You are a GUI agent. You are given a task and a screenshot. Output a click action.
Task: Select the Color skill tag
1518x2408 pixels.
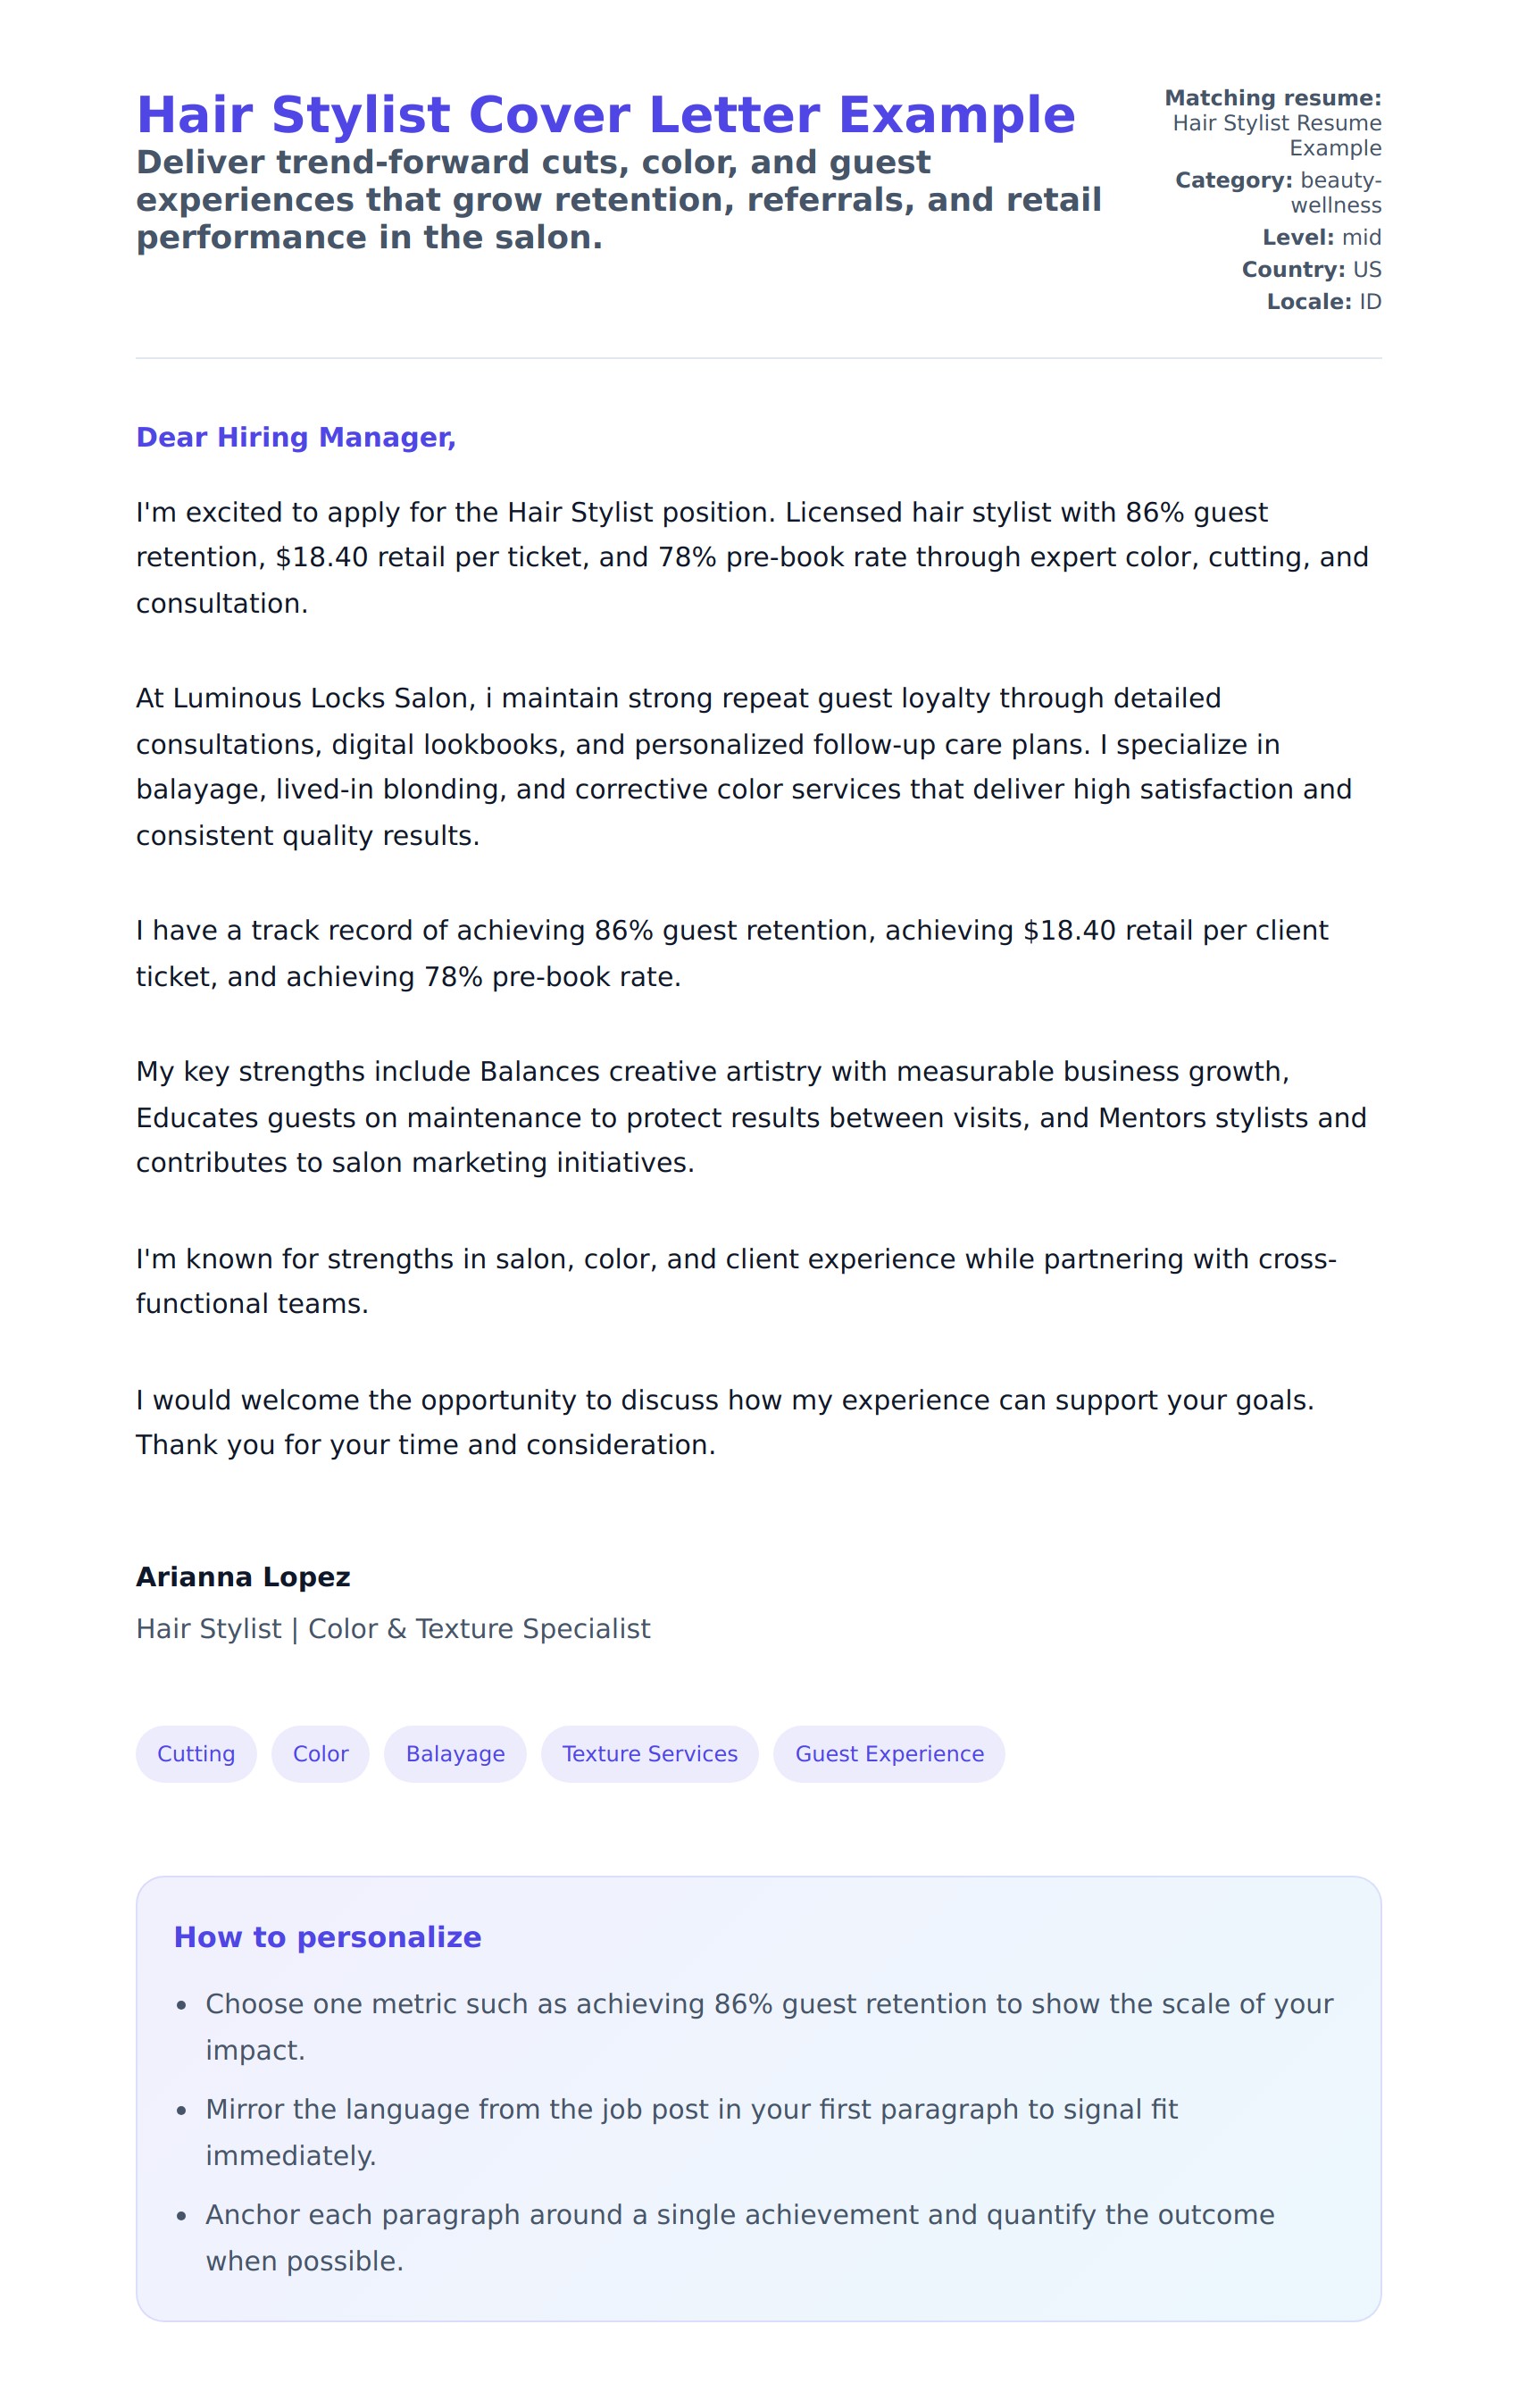point(320,1753)
